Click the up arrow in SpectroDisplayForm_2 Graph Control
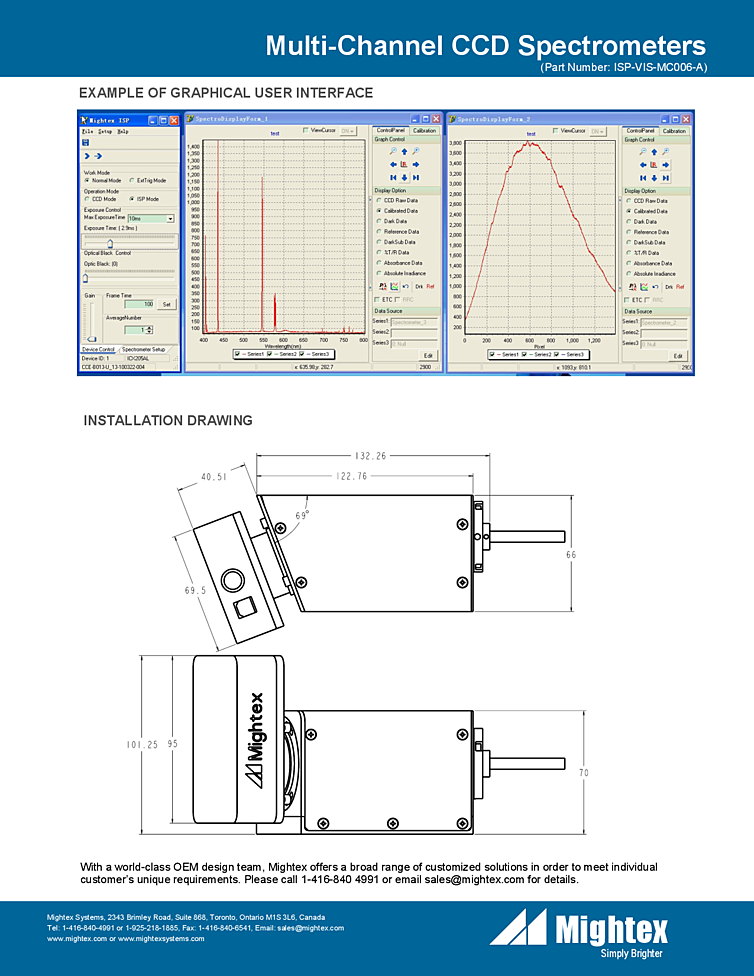The image size is (754, 976). (x=654, y=152)
